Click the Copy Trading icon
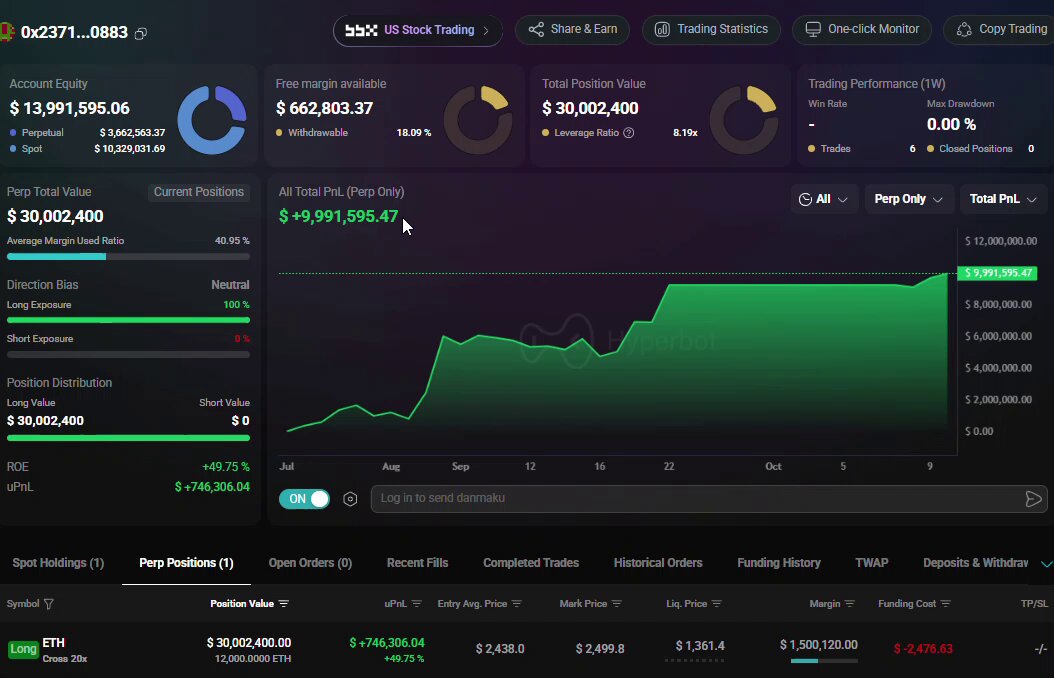Image resolution: width=1054 pixels, height=678 pixels. pos(964,30)
